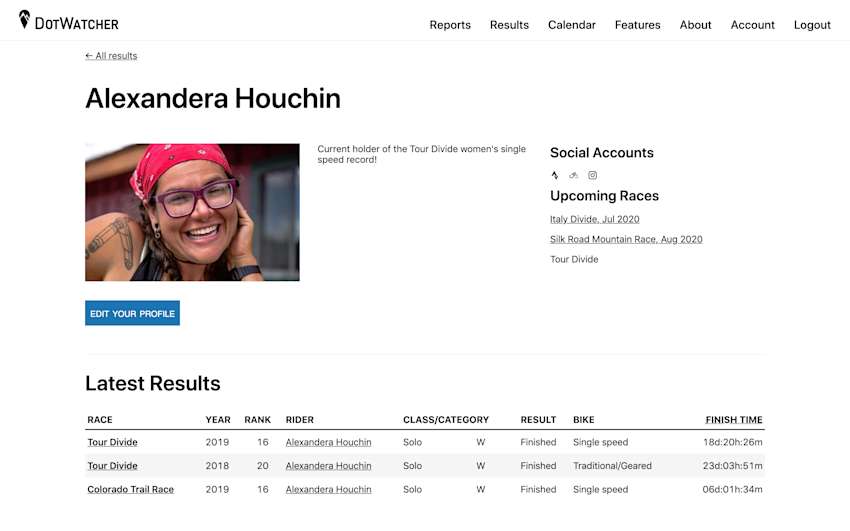Click the single speed record bio text
This screenshot has width=850, height=531.
point(422,154)
